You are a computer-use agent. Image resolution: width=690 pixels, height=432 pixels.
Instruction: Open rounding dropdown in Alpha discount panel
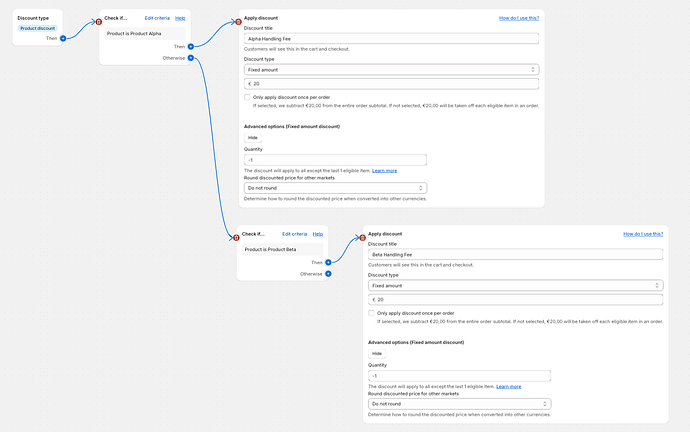pyautogui.click(x=335, y=188)
